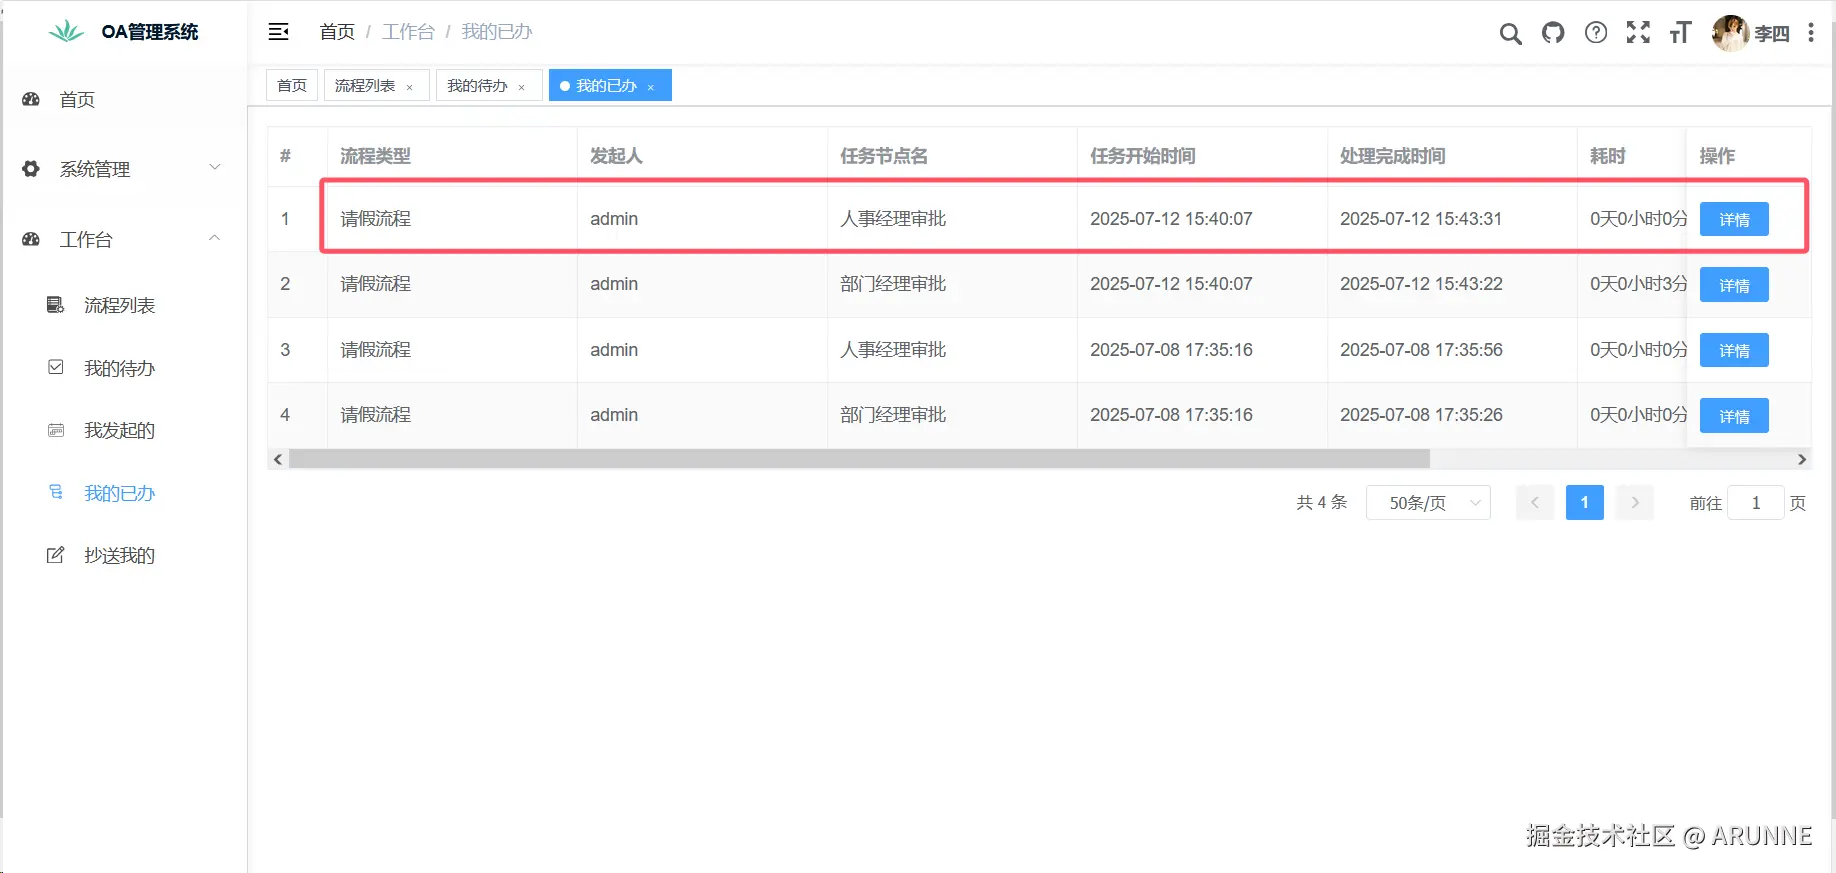Click the 李四 user avatar

click(1730, 33)
